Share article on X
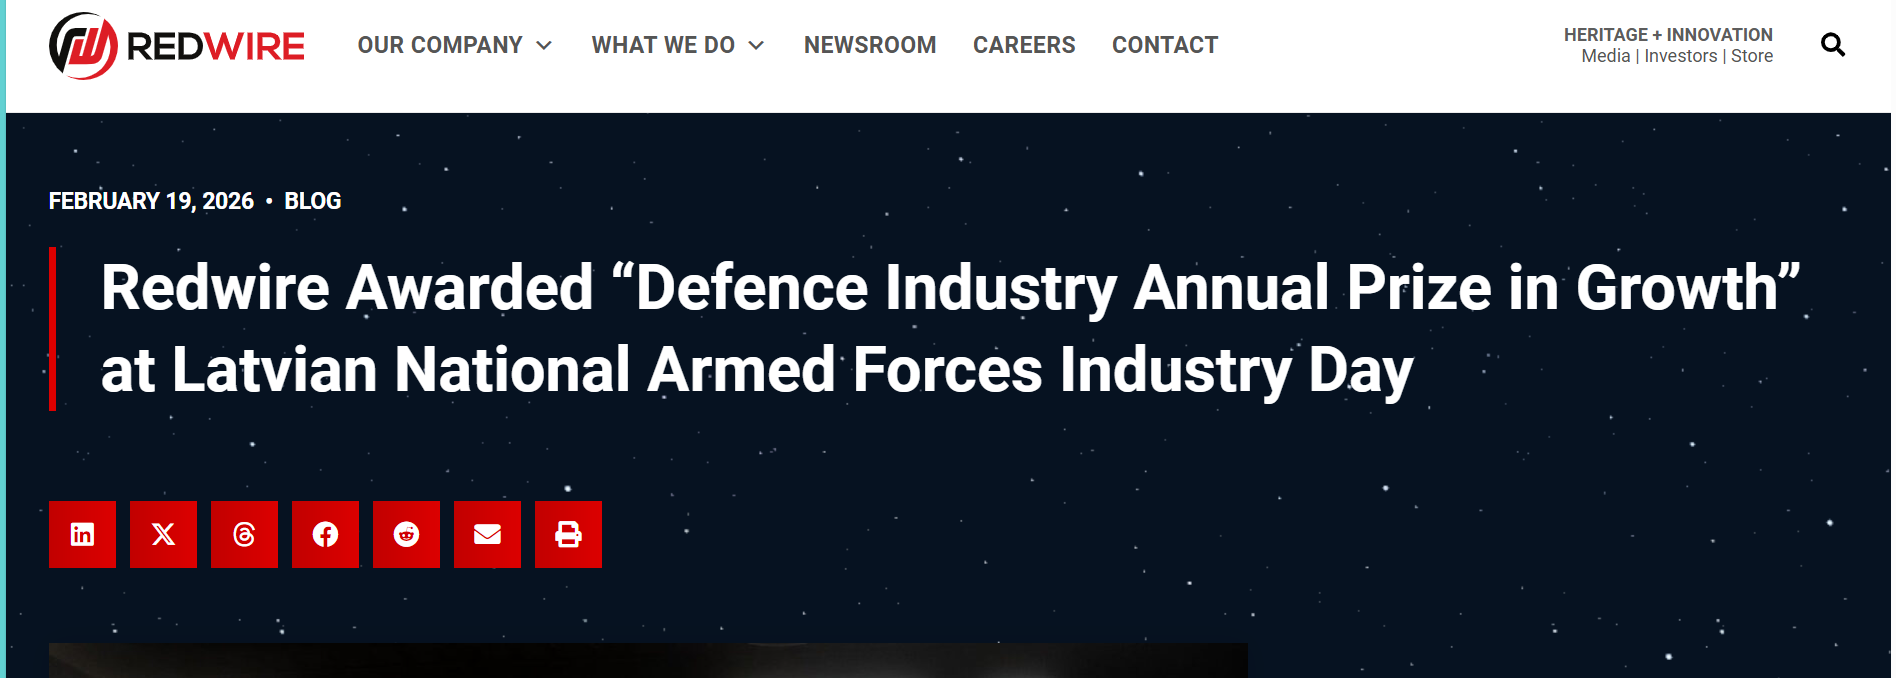The image size is (1896, 678). (x=163, y=534)
